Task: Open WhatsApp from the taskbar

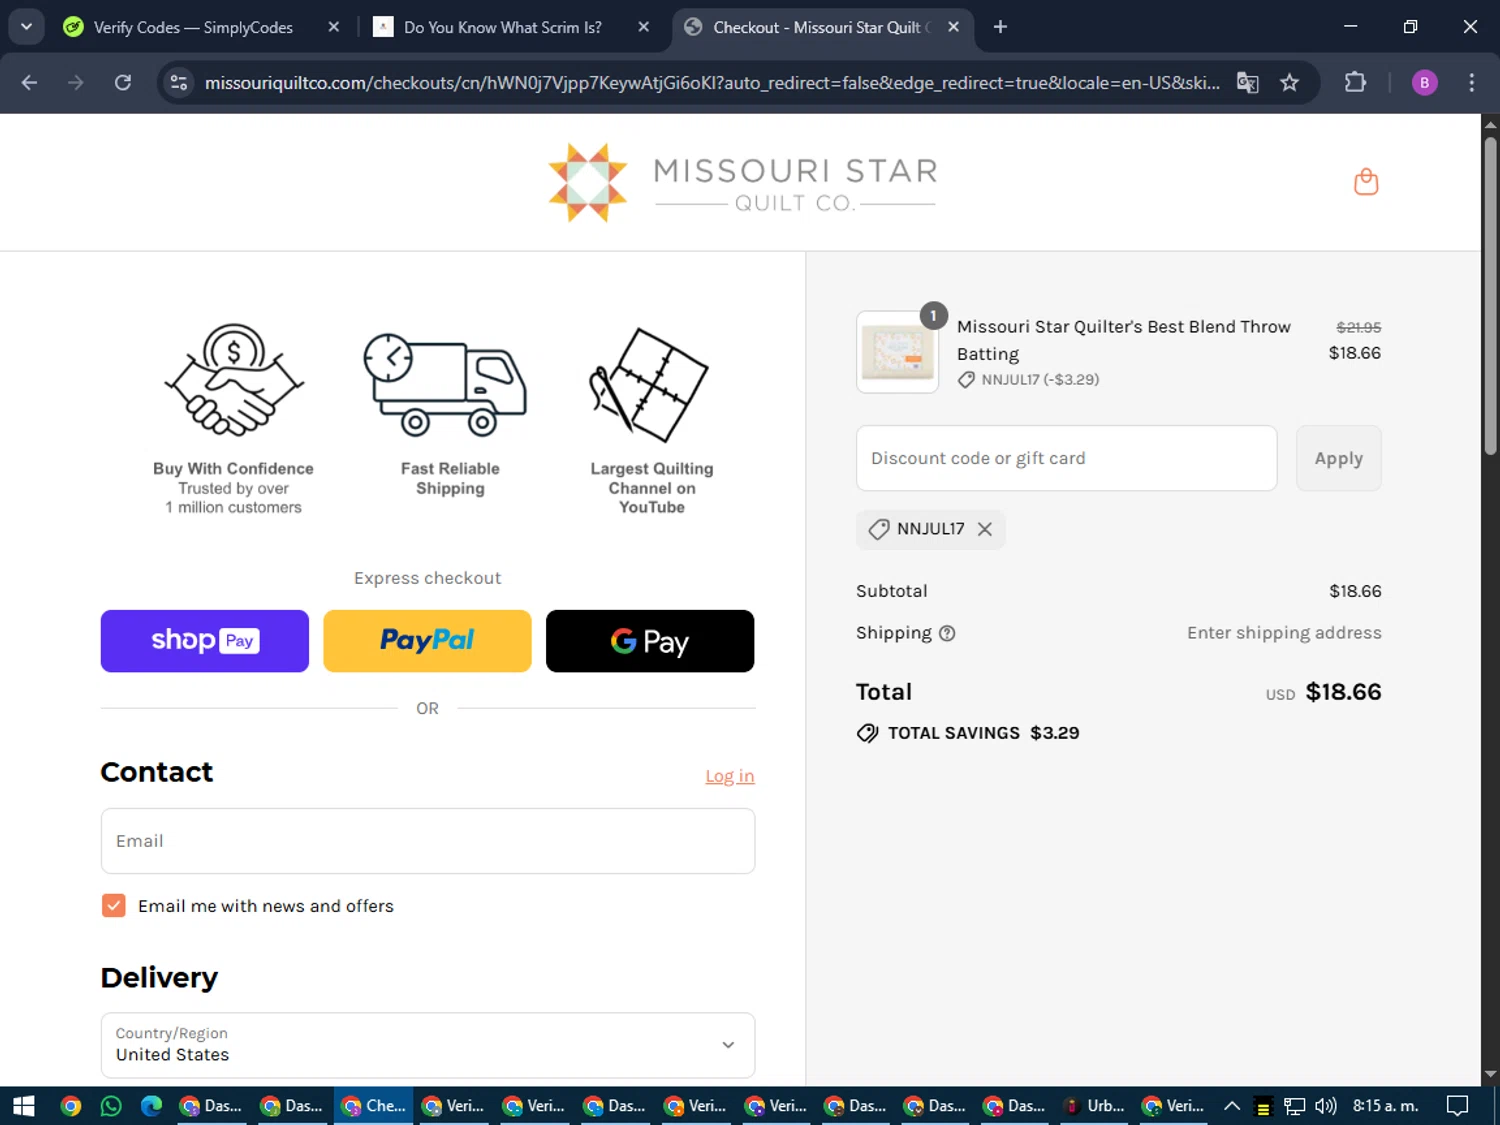Action: [111, 1106]
